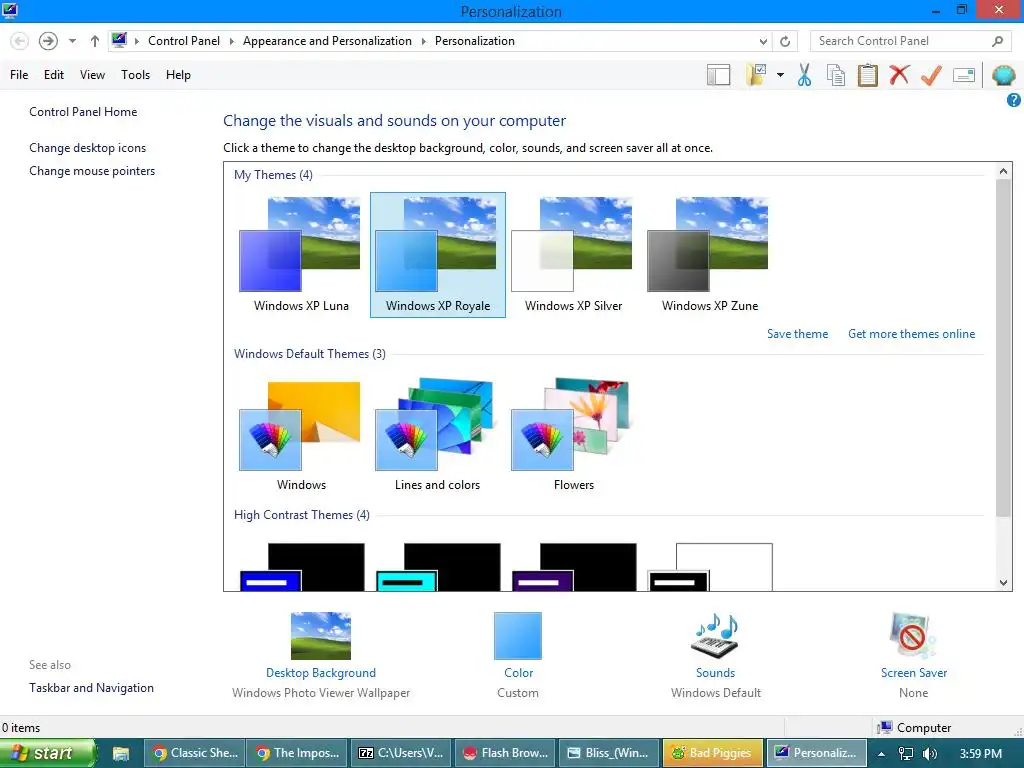Expand chevron after Control Panel breadcrumb

(x=231, y=41)
